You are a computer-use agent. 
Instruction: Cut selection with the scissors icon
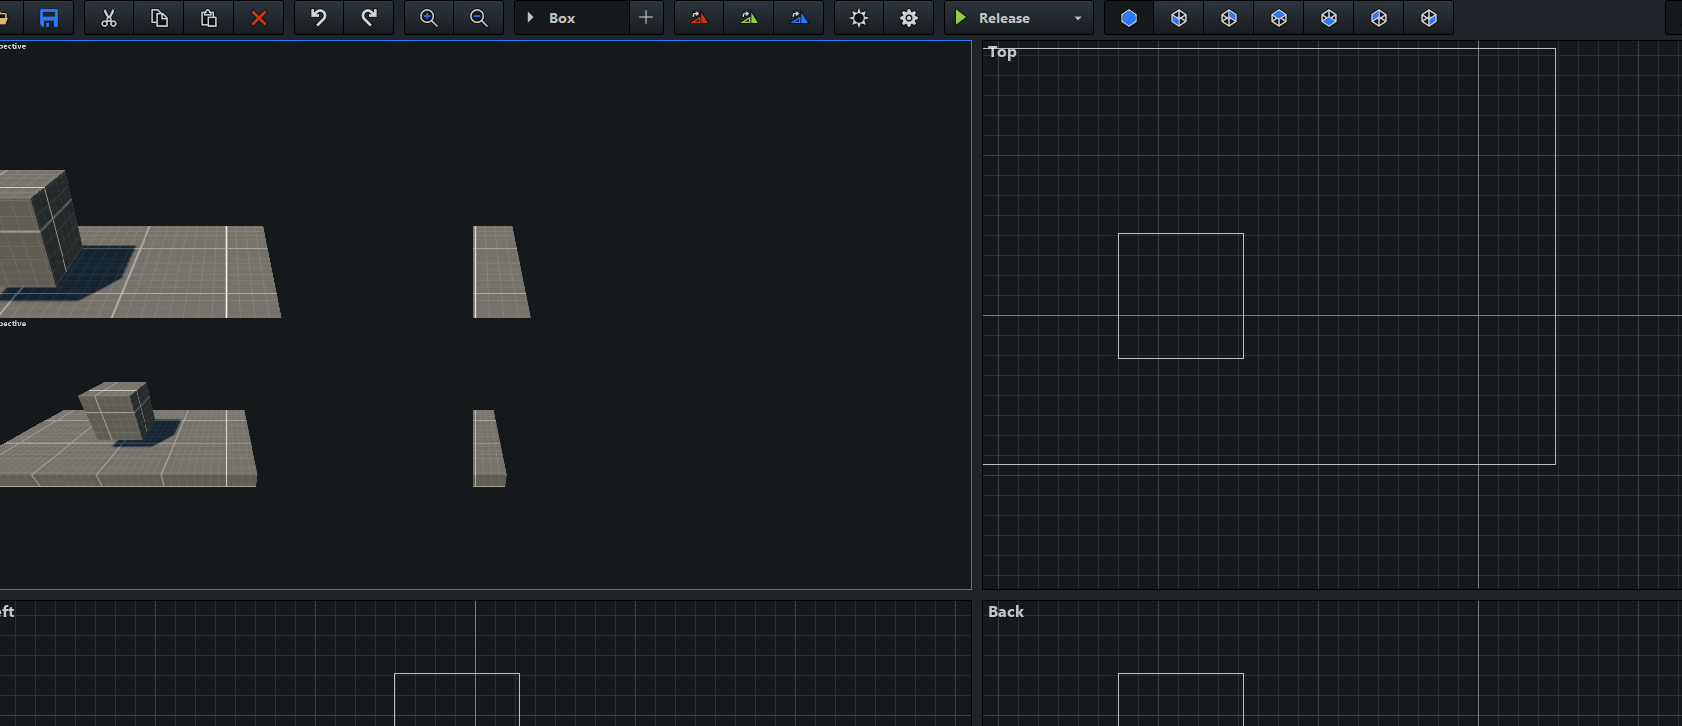point(109,18)
